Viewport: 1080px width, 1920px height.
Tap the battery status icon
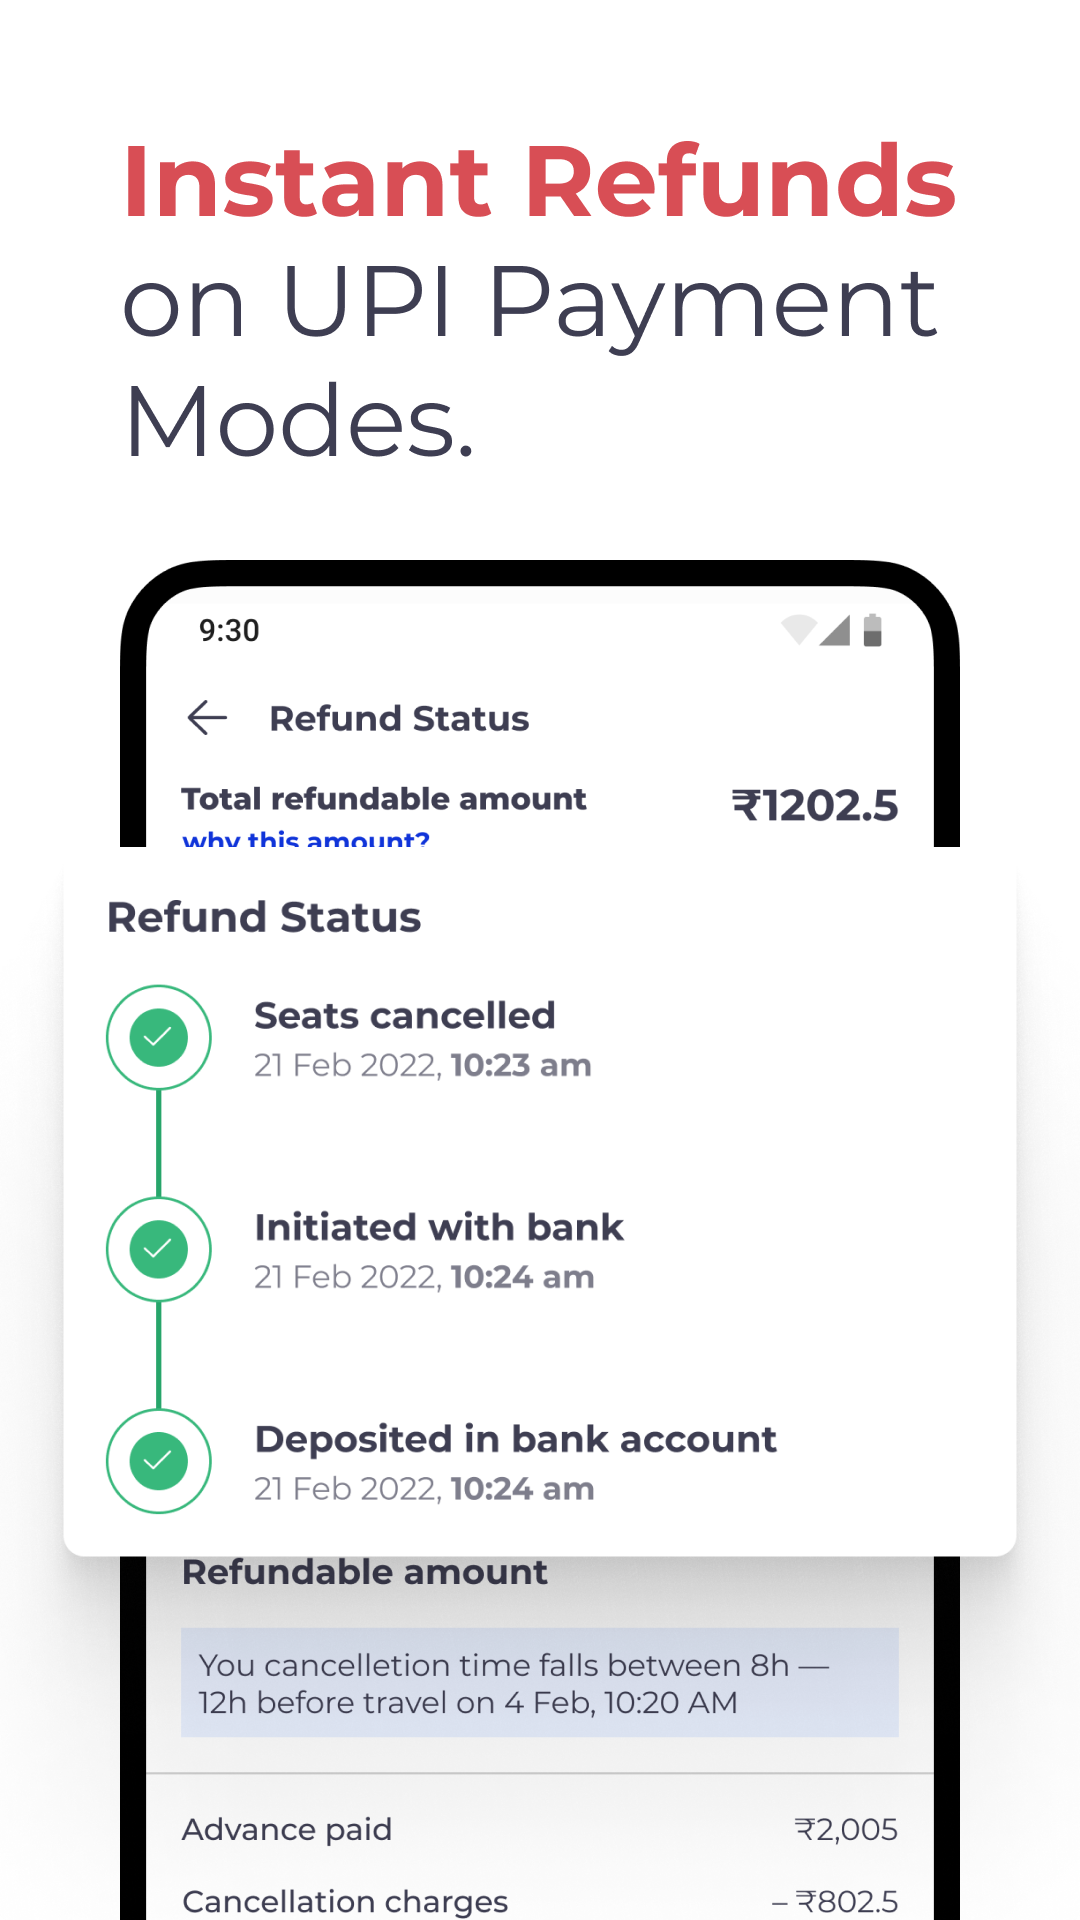click(x=872, y=631)
